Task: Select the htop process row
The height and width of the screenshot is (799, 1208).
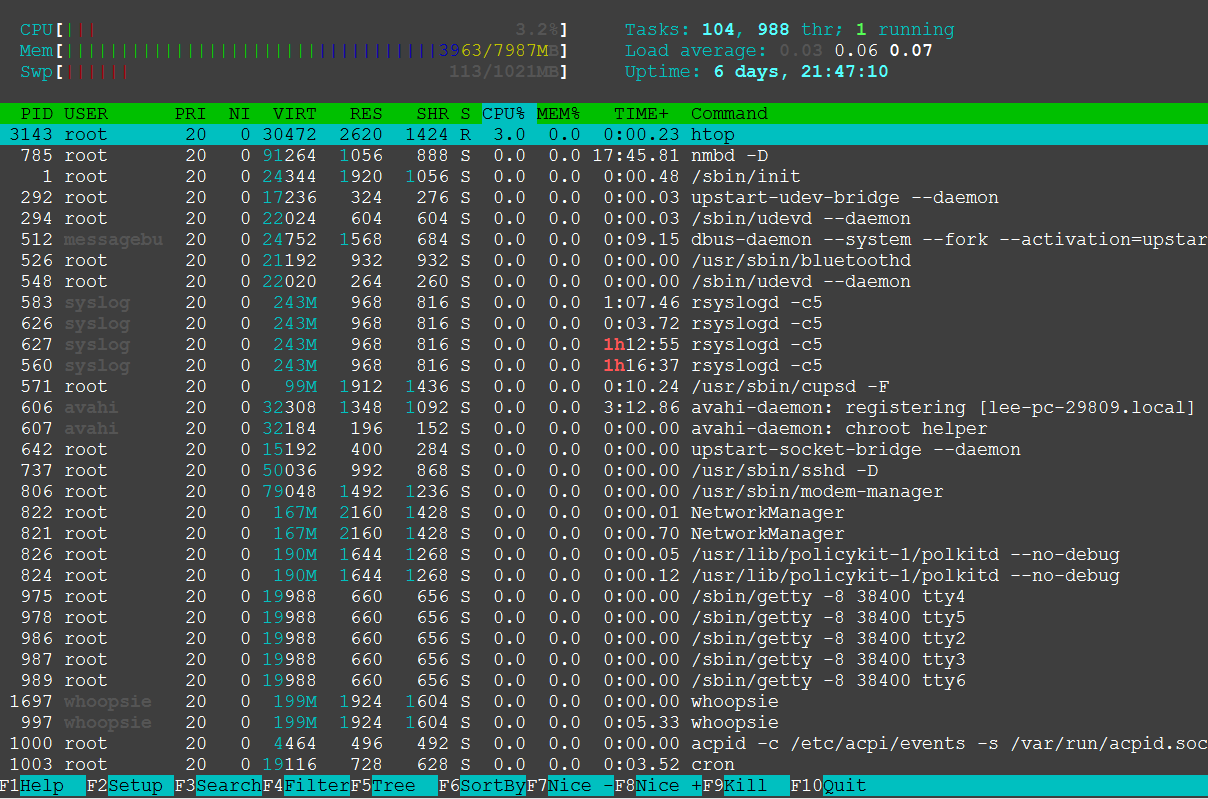Action: point(604,135)
